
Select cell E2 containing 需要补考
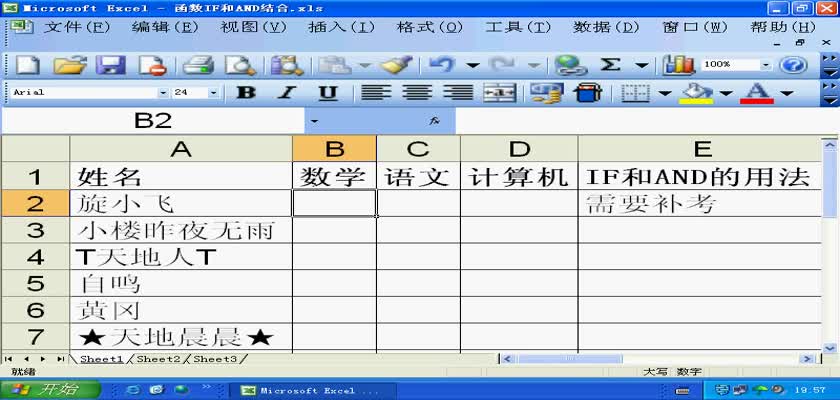(702, 204)
